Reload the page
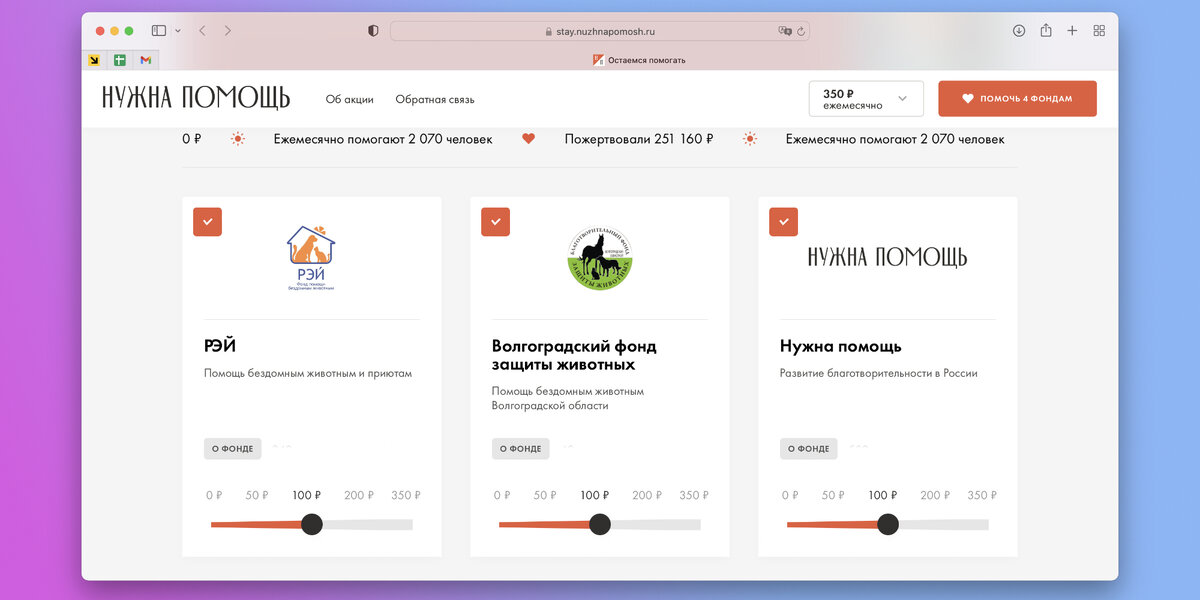 click(x=801, y=31)
